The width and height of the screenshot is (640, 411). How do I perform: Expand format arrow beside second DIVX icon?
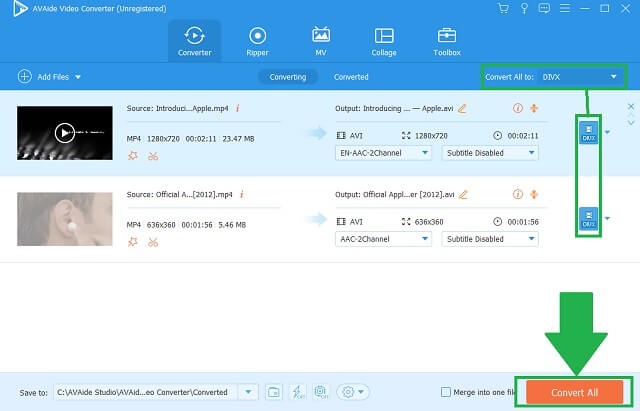tap(607, 218)
